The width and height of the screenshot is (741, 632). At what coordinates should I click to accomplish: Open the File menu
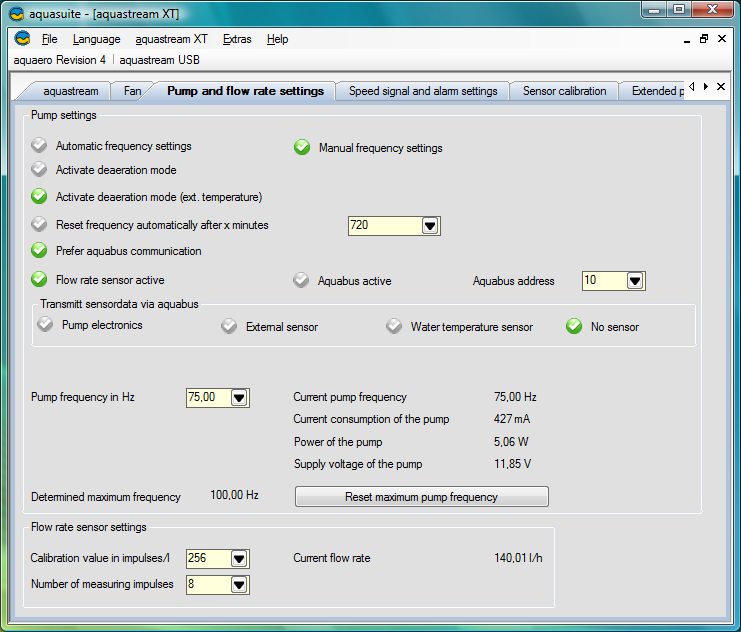[x=50, y=39]
